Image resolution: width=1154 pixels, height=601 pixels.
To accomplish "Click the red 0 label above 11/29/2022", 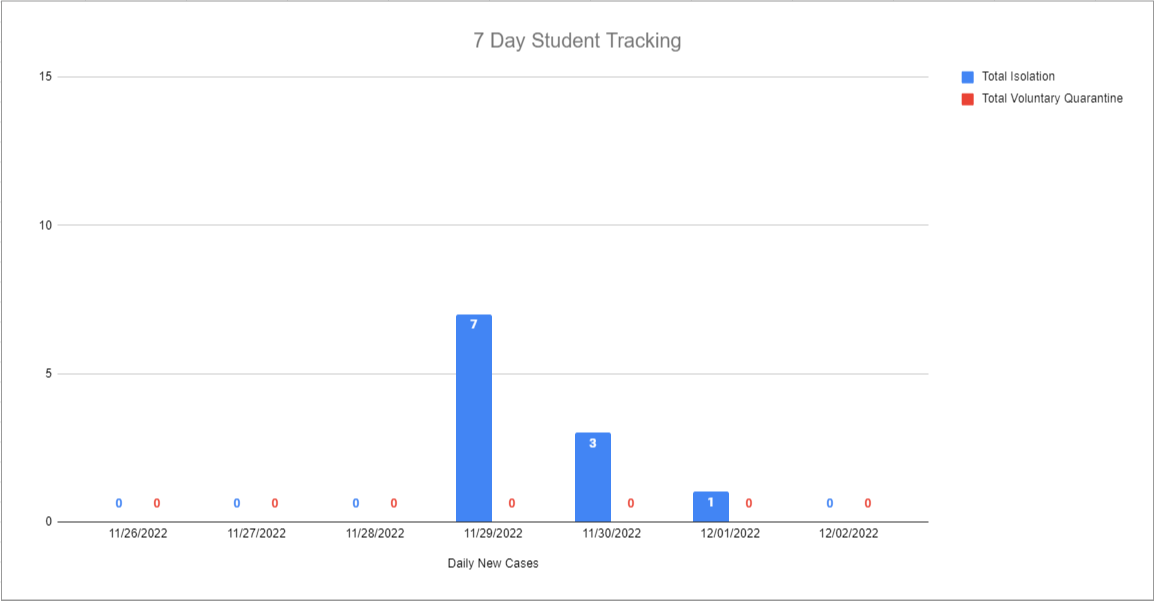I will coord(511,504).
